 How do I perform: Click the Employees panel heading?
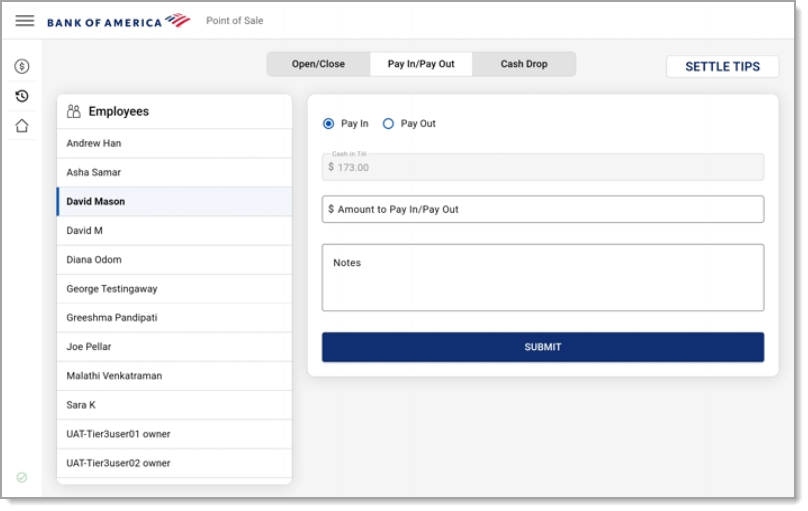pyautogui.click(x=119, y=111)
